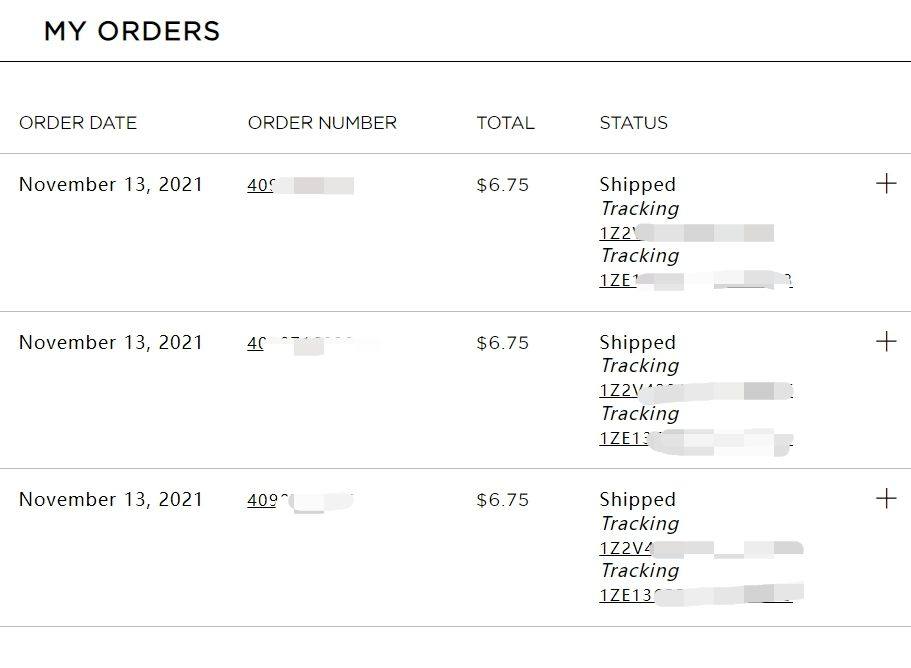
Task: Click the ORDER NUMBER column header
Action: (x=322, y=123)
